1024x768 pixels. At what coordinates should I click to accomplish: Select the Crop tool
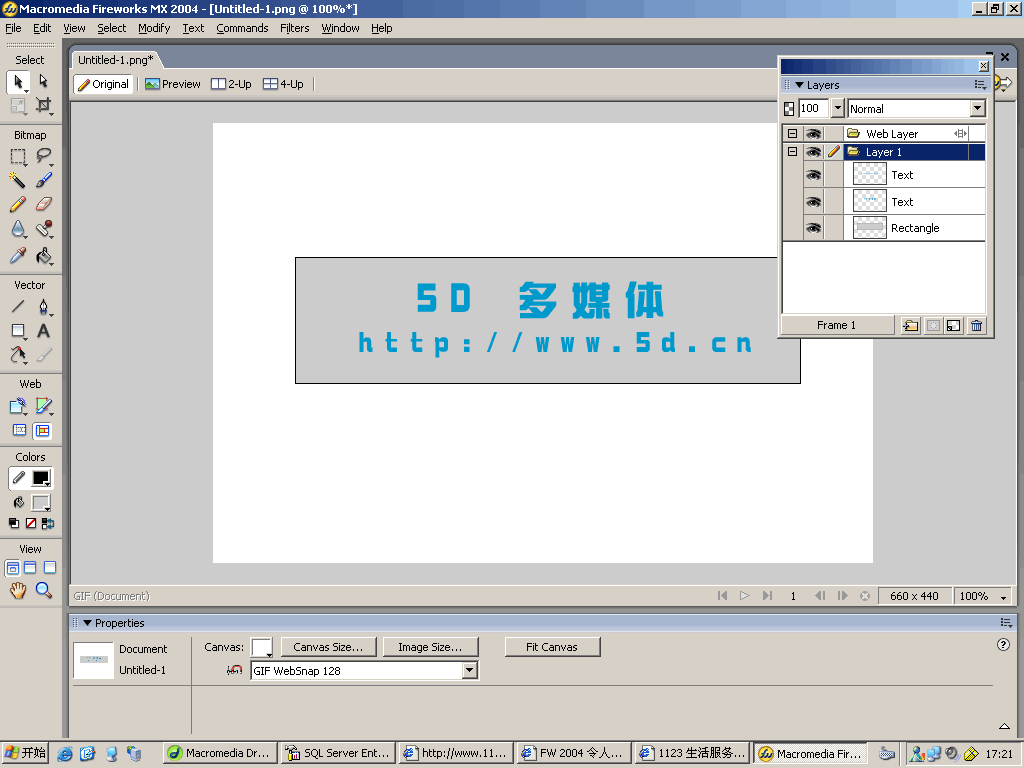pyautogui.click(x=43, y=105)
